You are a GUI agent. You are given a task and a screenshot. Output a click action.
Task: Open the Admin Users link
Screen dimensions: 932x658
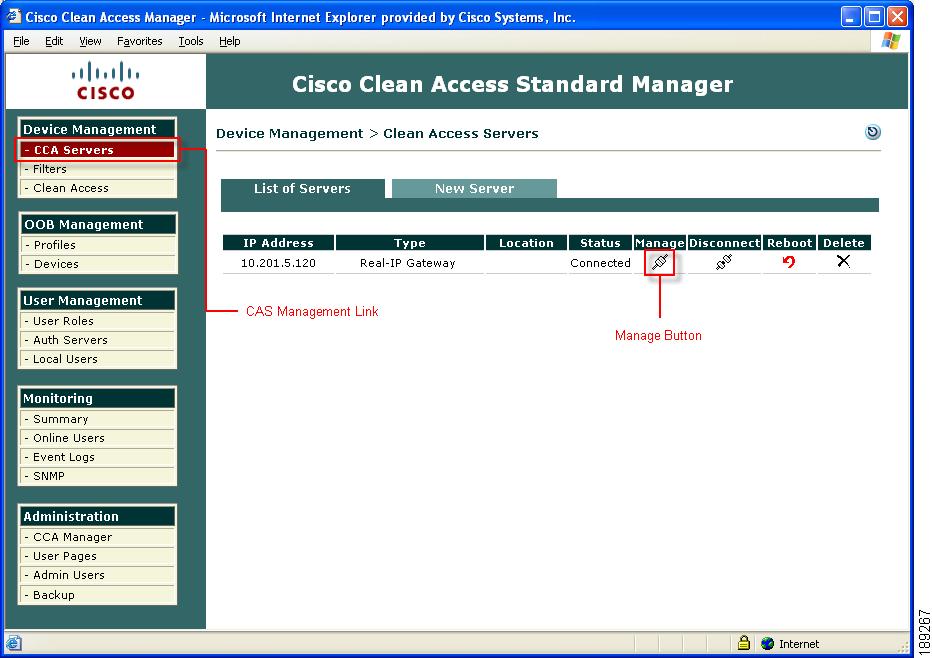coord(97,575)
